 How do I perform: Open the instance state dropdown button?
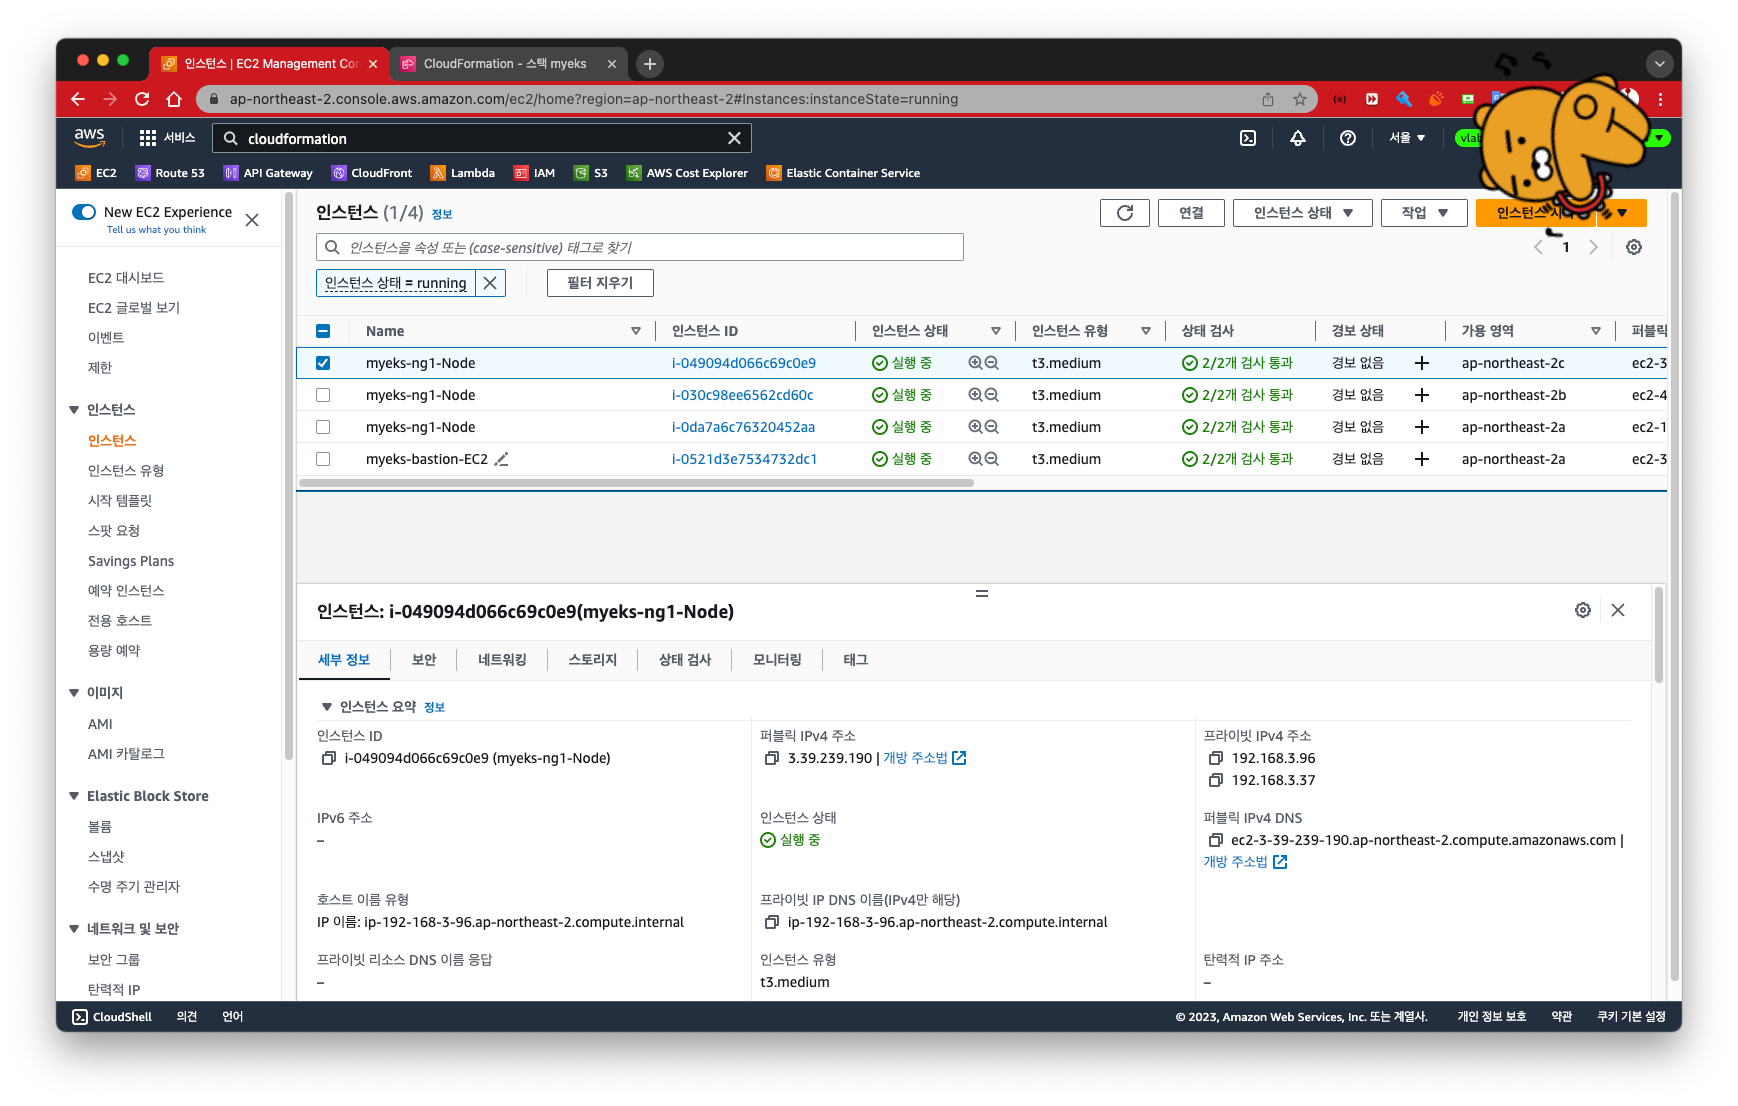click(x=1303, y=213)
